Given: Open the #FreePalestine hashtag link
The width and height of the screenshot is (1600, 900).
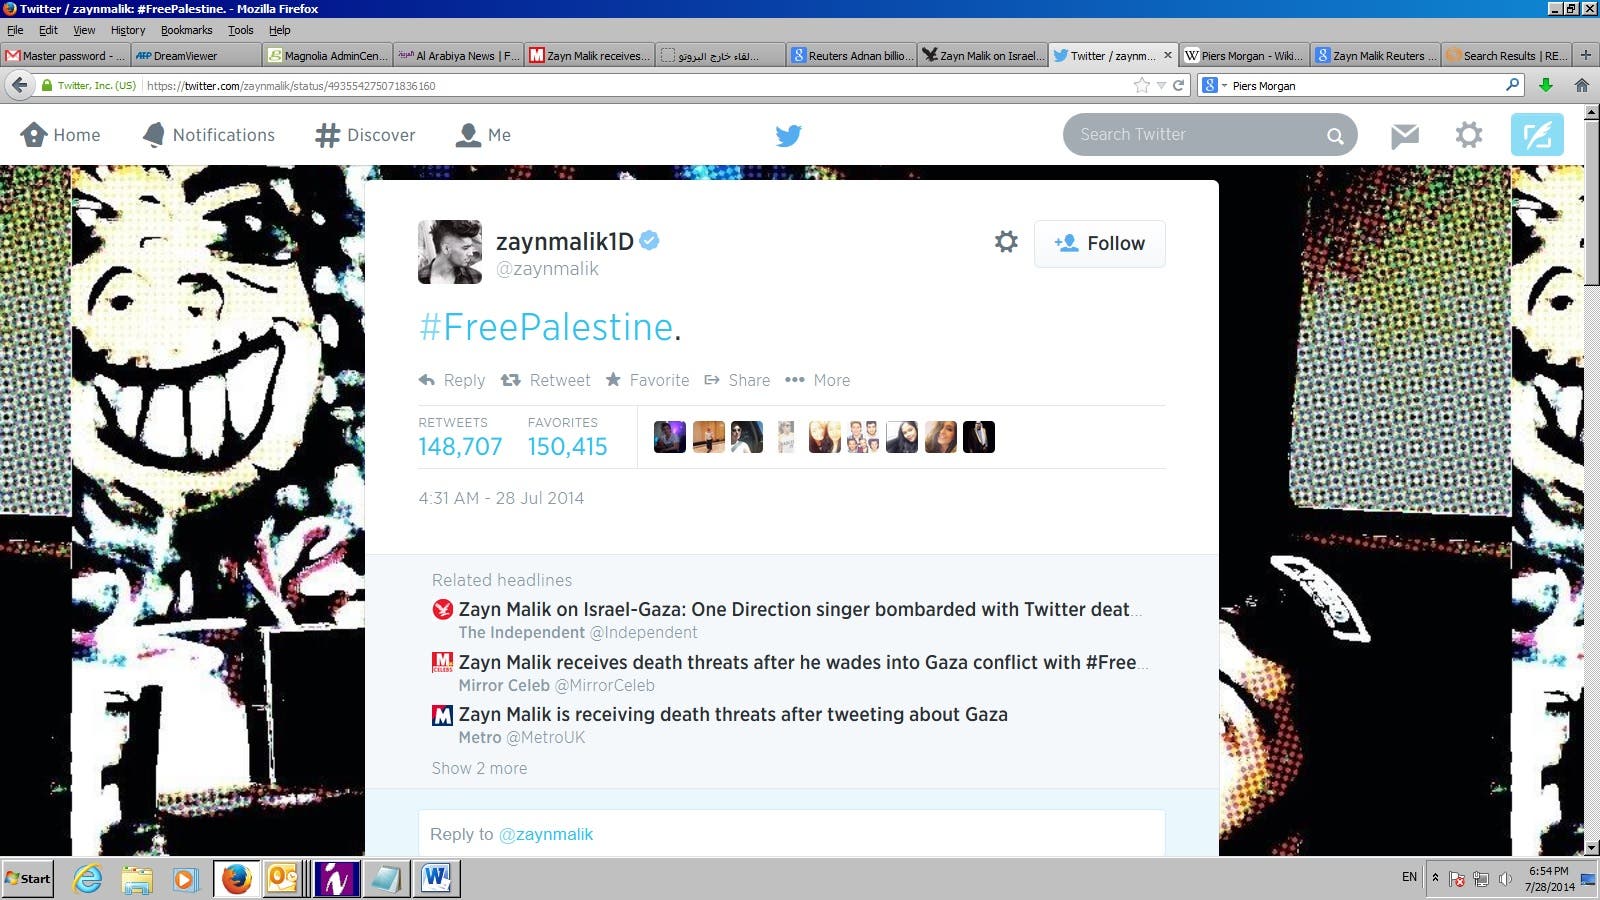Looking at the screenshot, I should pos(546,327).
